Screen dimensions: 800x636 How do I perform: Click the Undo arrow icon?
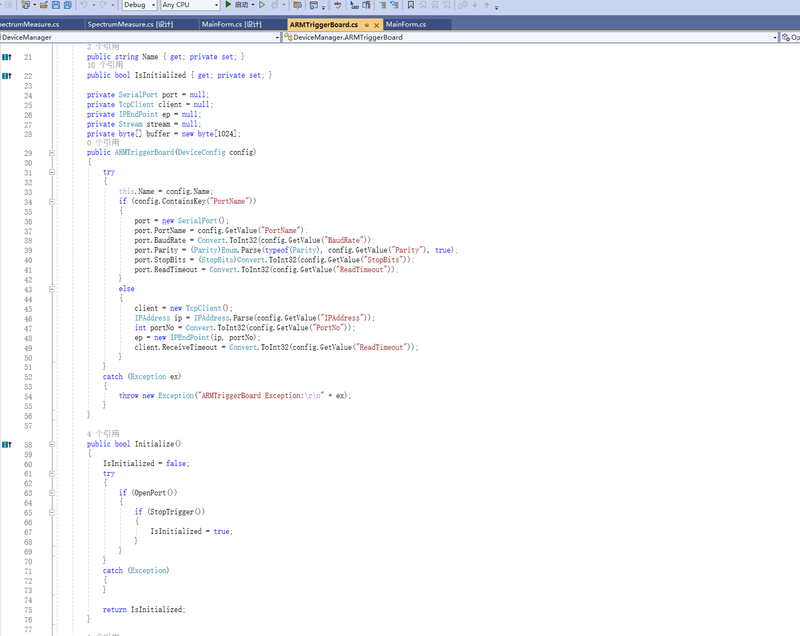[x=84, y=5]
